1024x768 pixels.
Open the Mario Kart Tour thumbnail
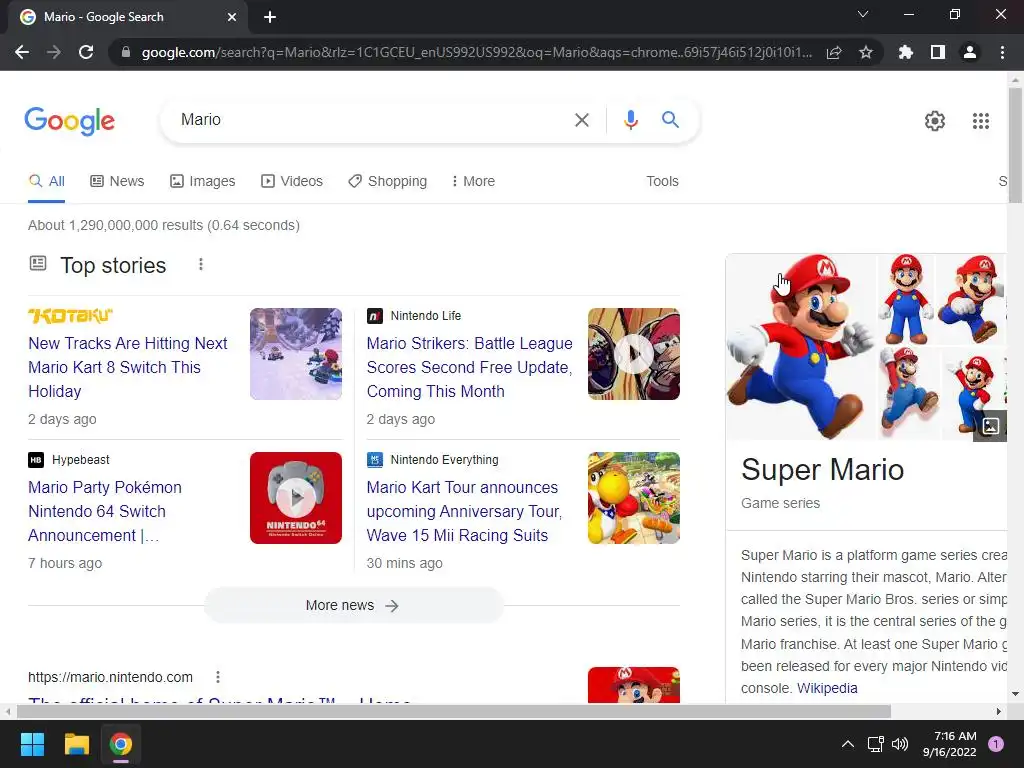pyautogui.click(x=633, y=498)
